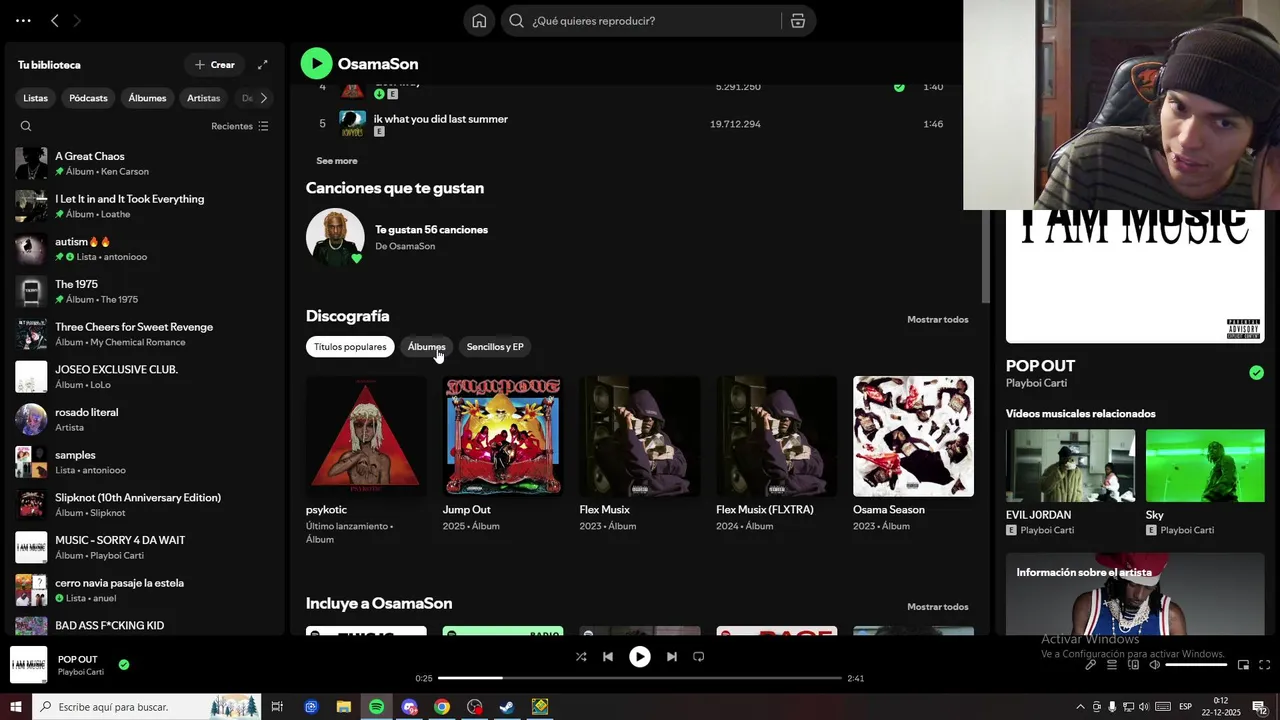The height and width of the screenshot is (720, 1280).
Task: Go to Spotify home
Action: 479,21
